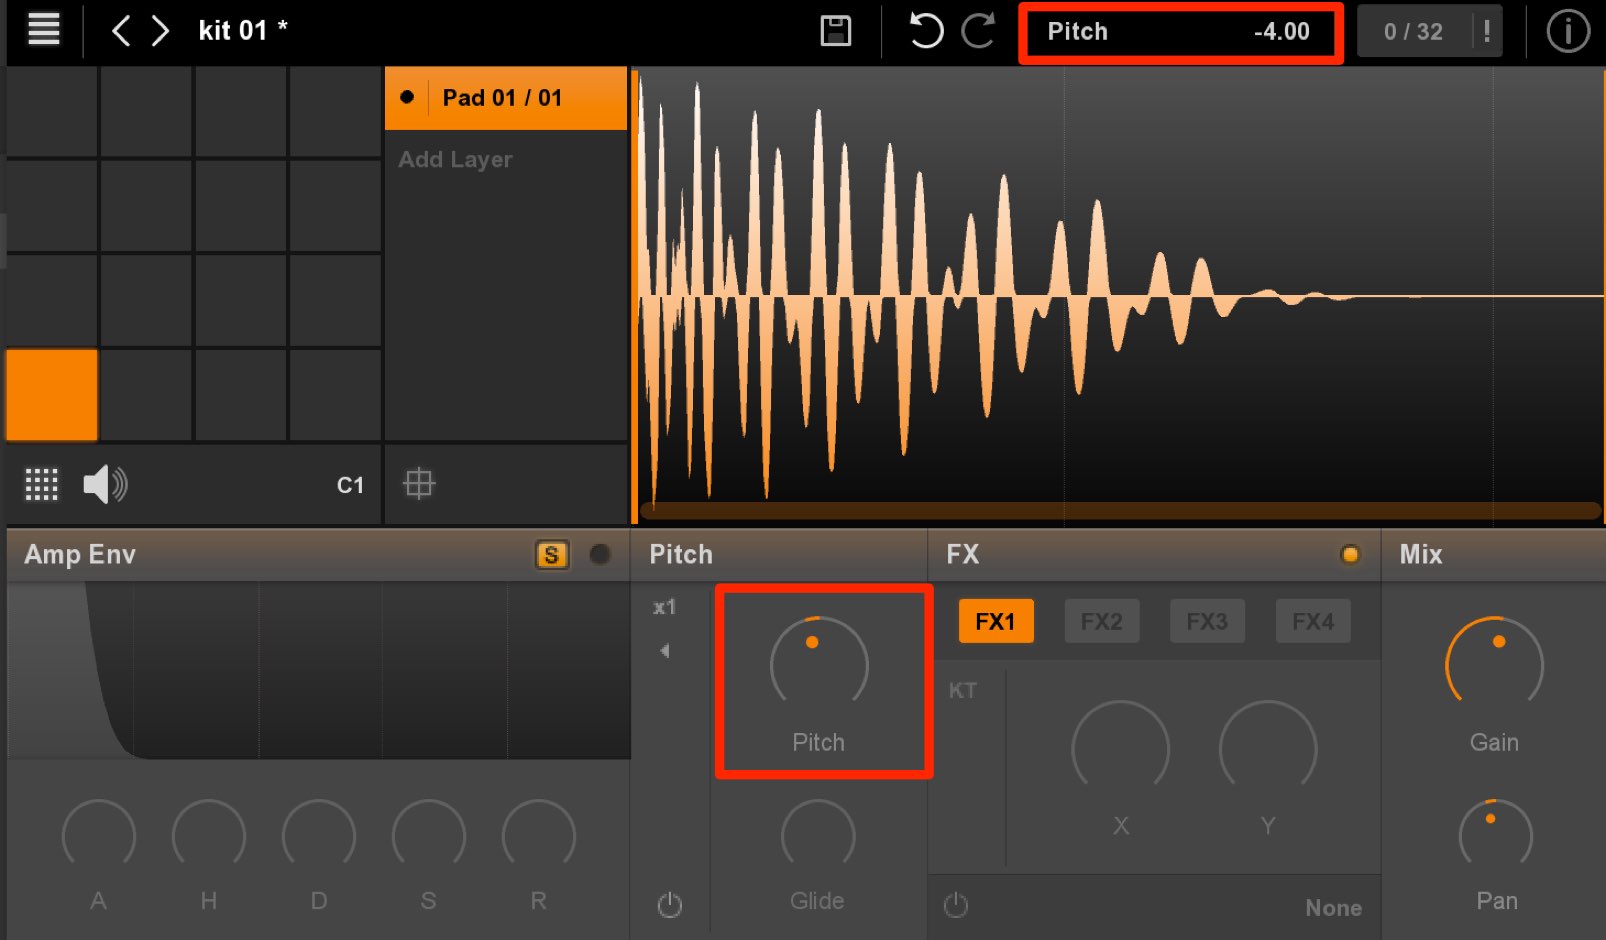Select the Pad 01 / 01 layer
1606x940 pixels.
pyautogui.click(x=506, y=98)
